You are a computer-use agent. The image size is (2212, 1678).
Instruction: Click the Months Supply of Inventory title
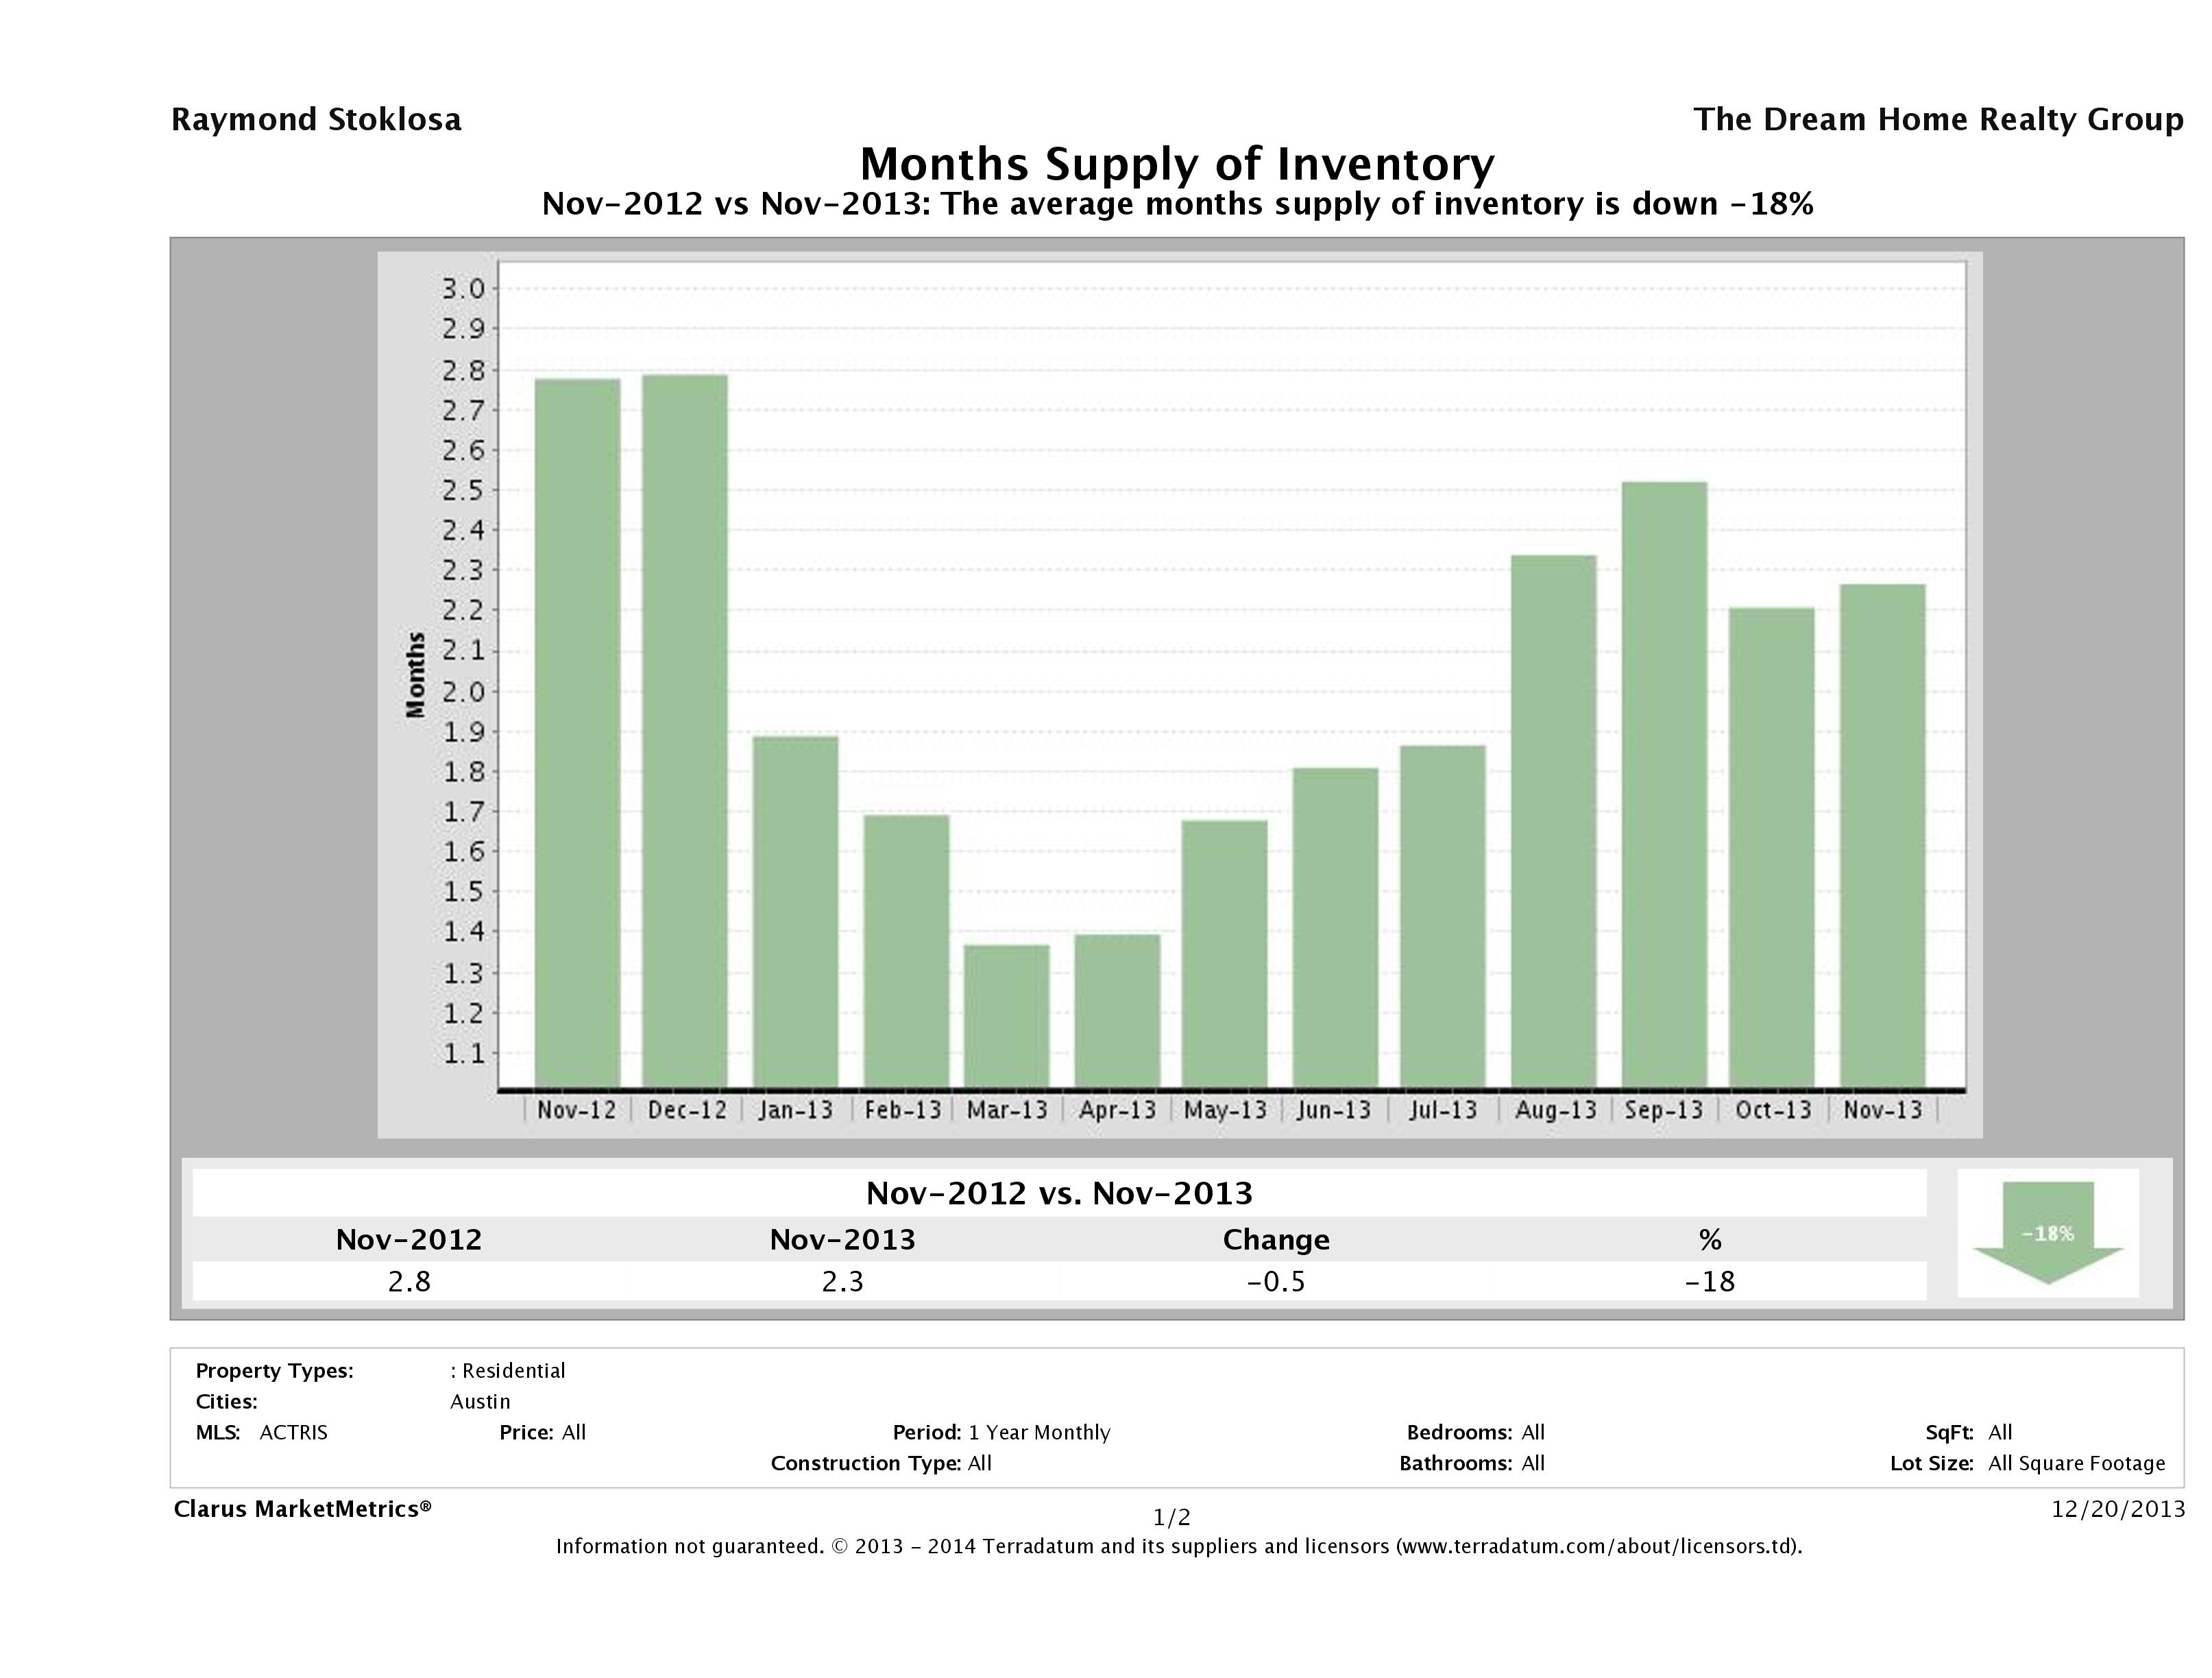tap(1177, 164)
